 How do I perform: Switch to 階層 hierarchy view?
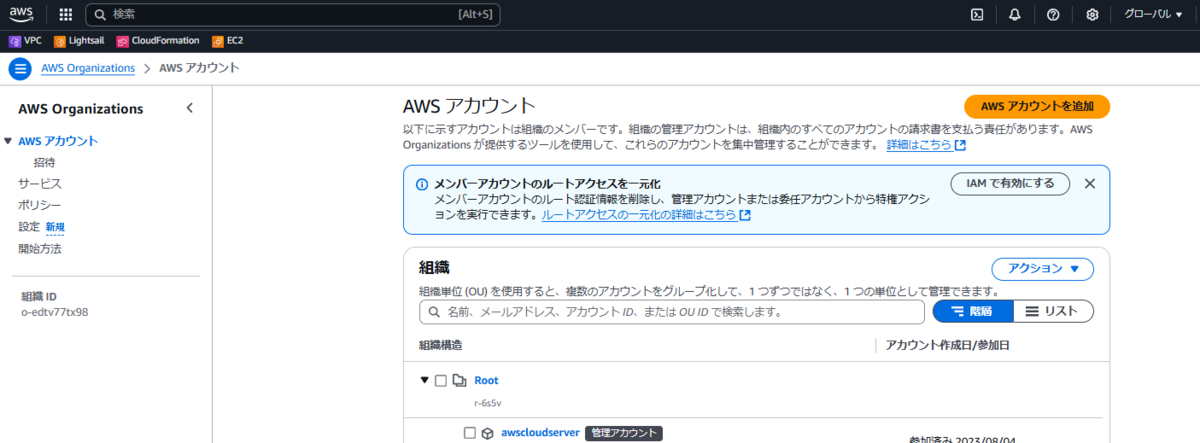pos(973,311)
